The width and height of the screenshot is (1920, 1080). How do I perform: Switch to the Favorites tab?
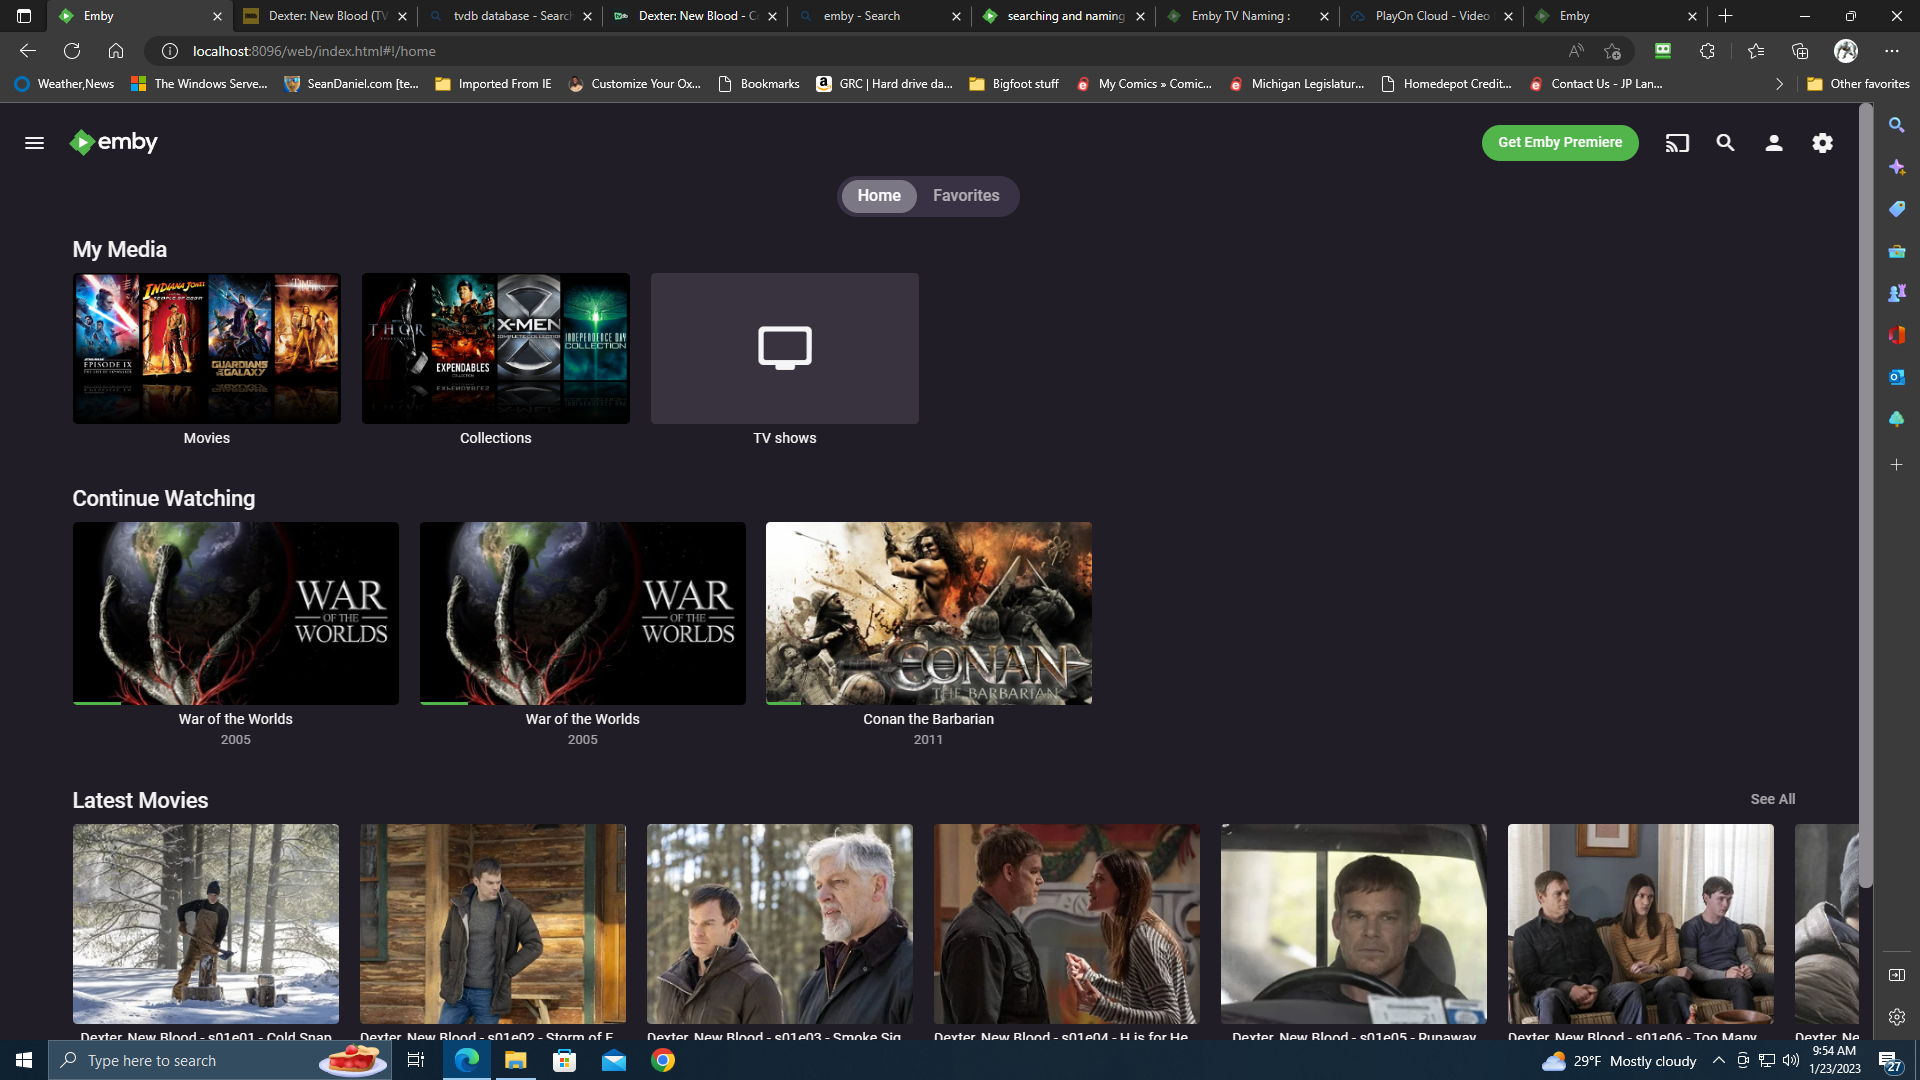click(965, 196)
